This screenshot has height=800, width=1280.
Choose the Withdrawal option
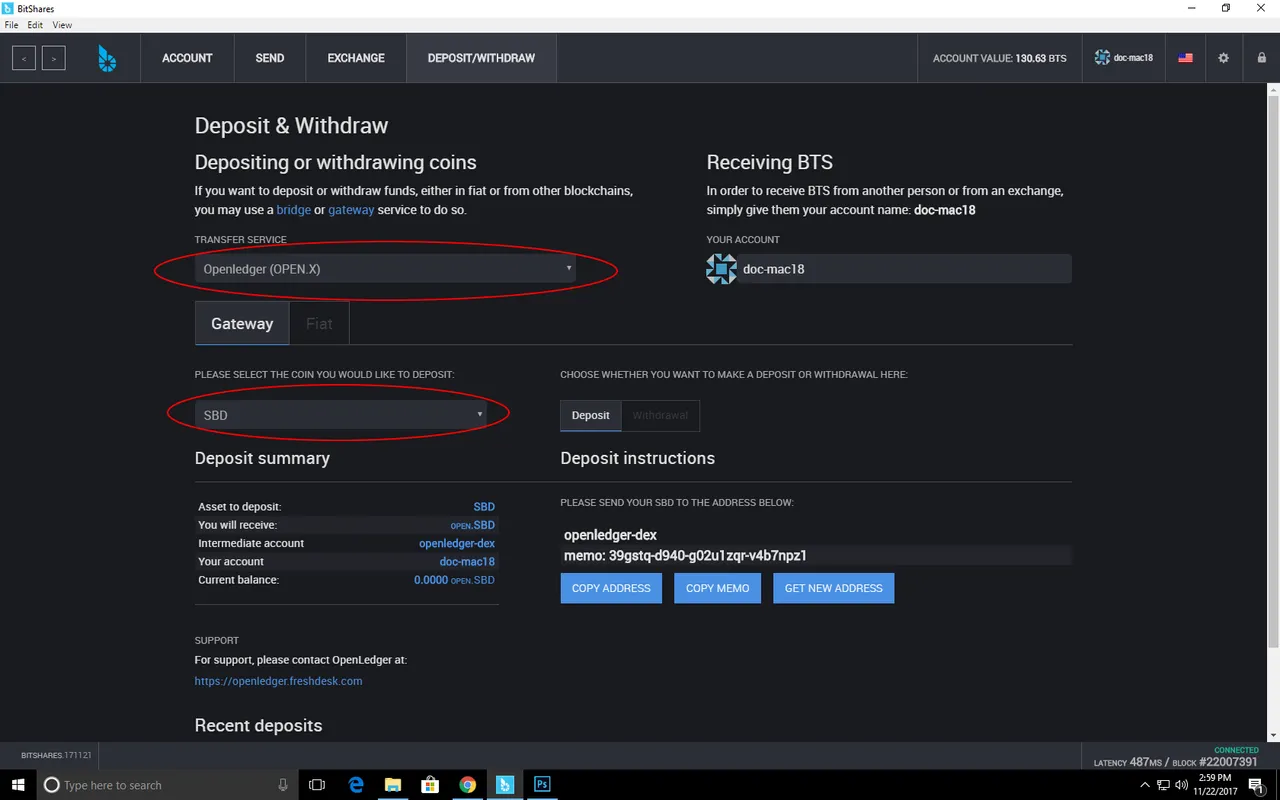660,415
